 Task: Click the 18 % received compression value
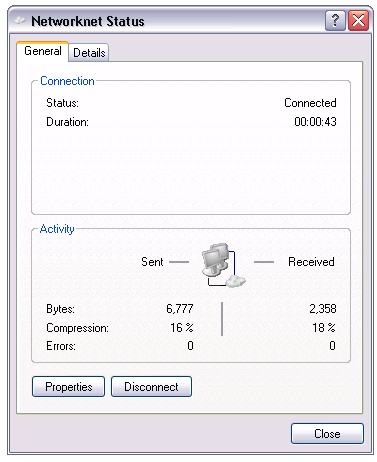pyautogui.click(x=324, y=328)
